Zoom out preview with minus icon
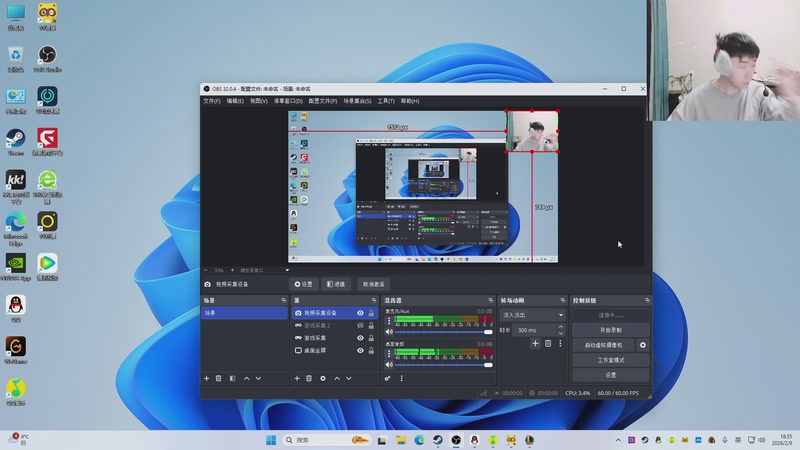Screen dimensions: 800x450 pyautogui.click(x=206, y=270)
